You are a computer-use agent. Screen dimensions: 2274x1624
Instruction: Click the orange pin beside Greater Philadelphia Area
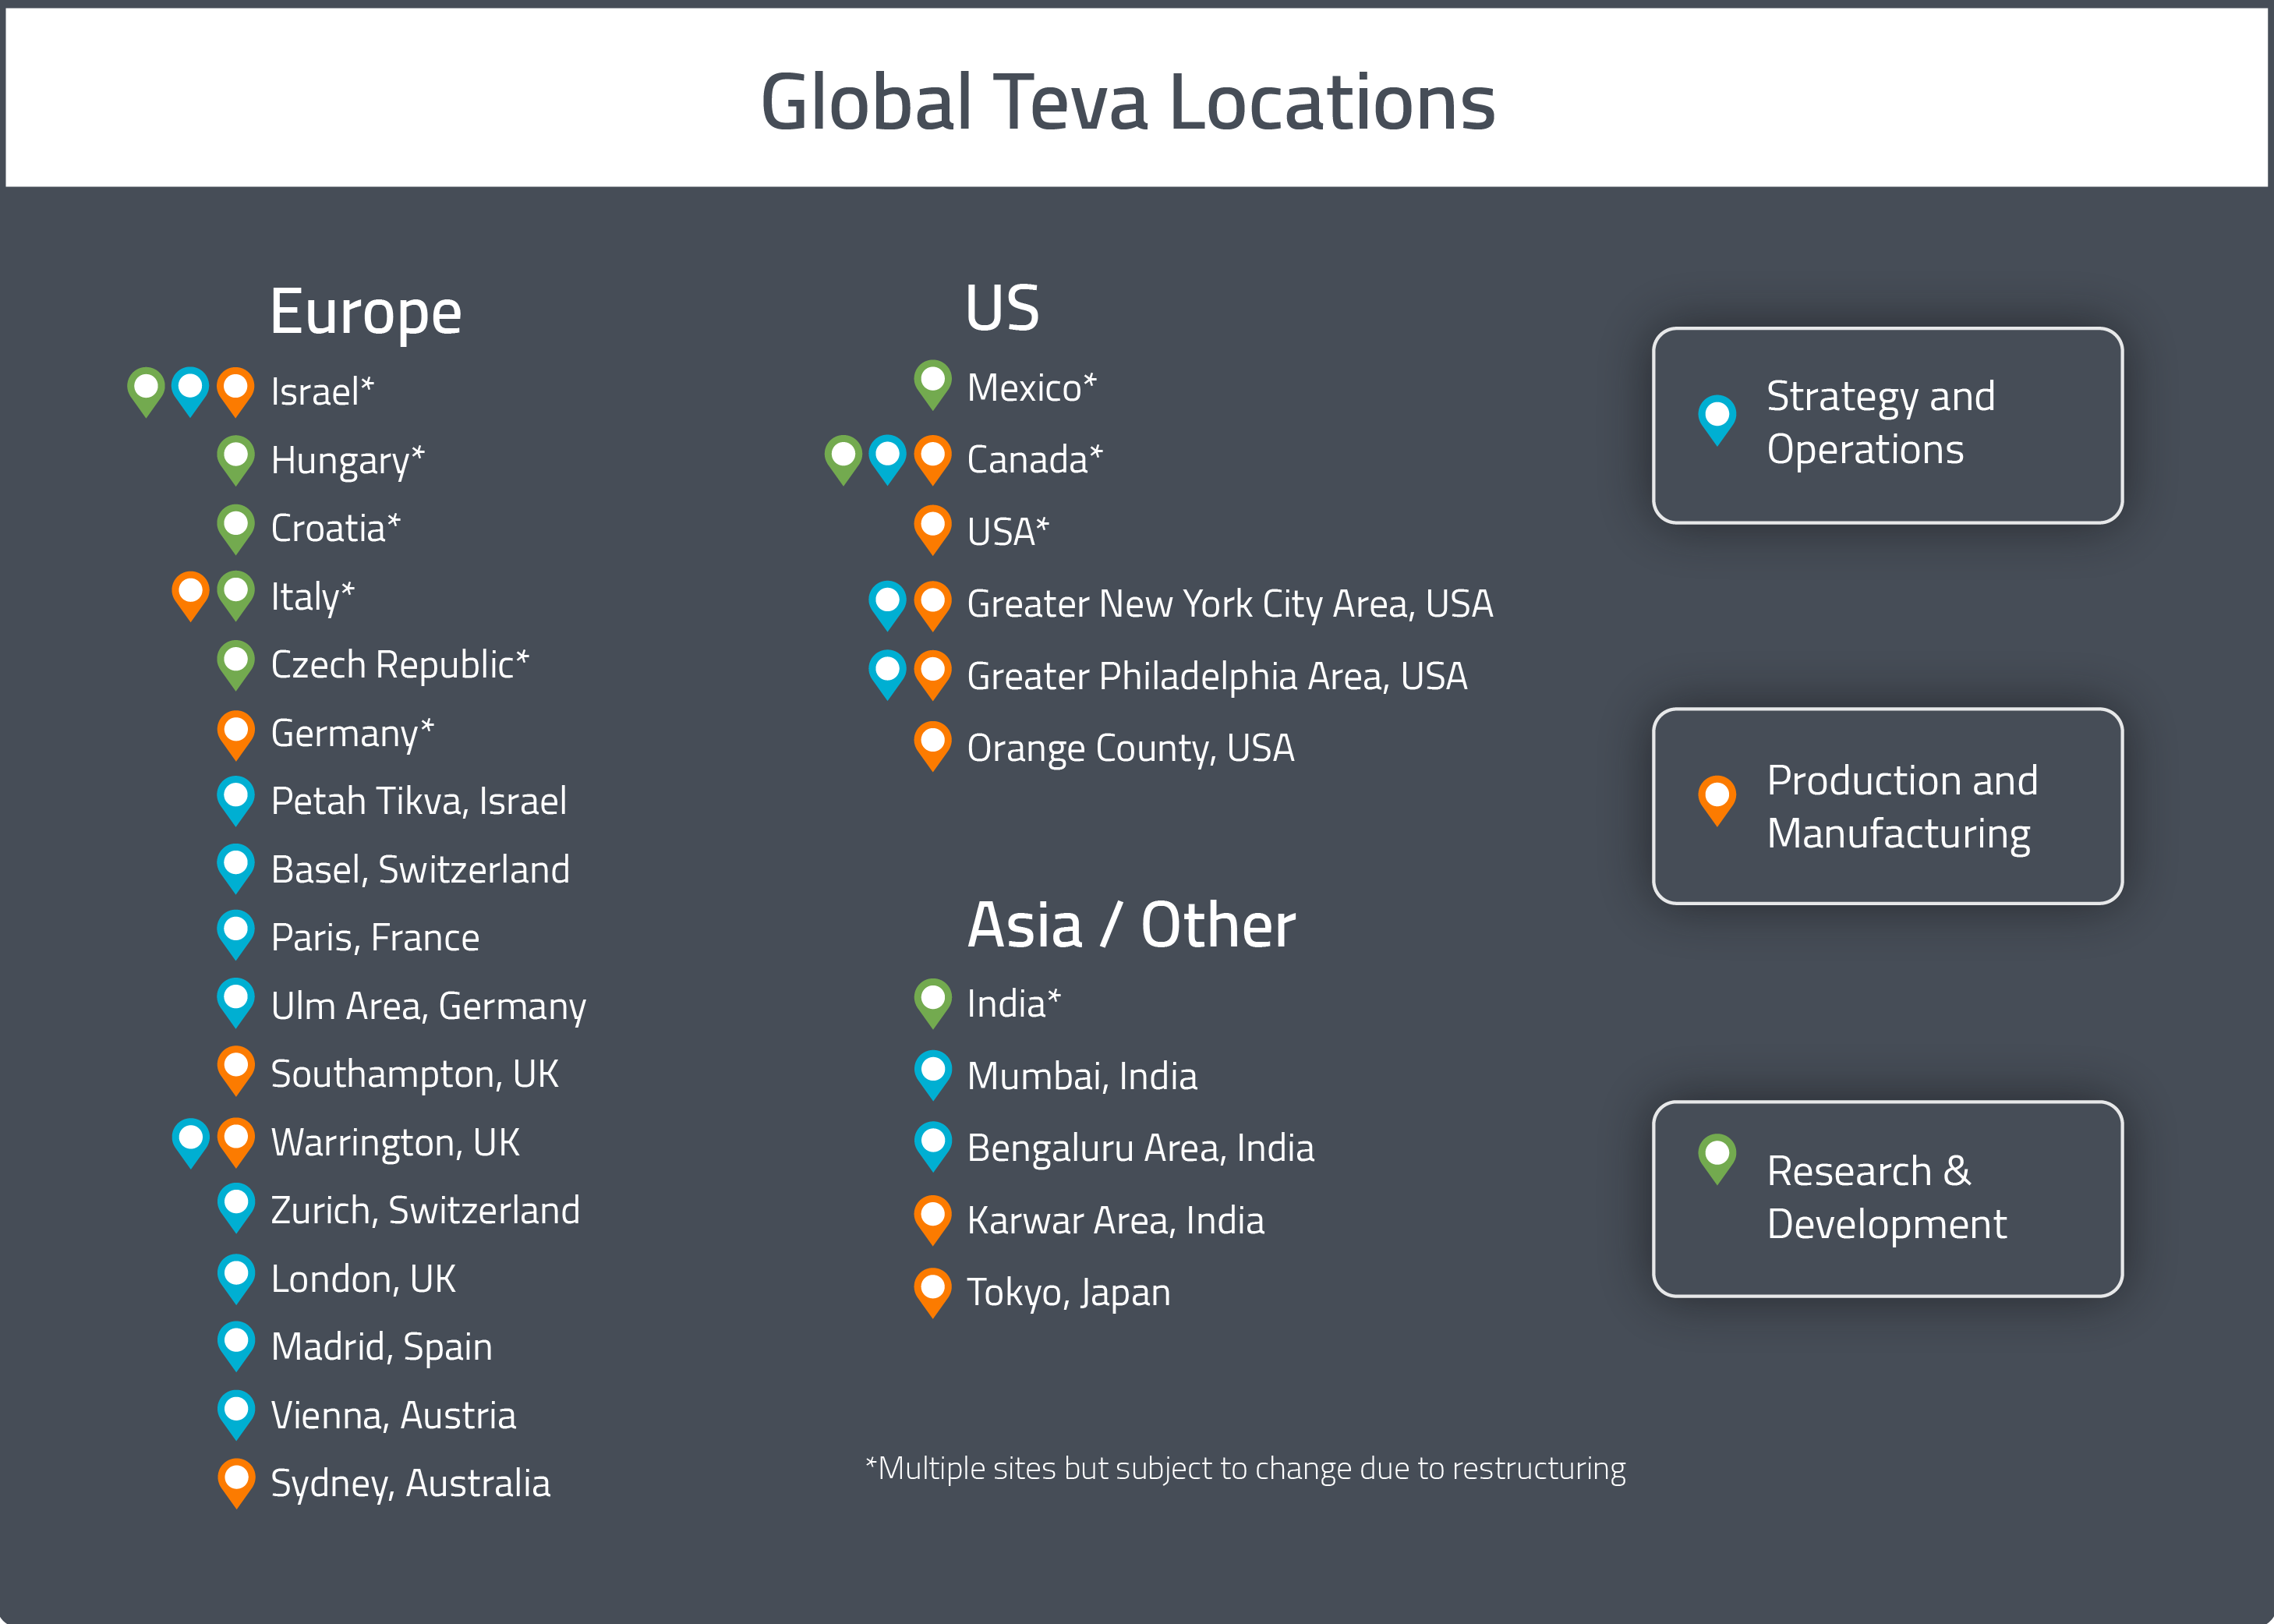pos(933,675)
